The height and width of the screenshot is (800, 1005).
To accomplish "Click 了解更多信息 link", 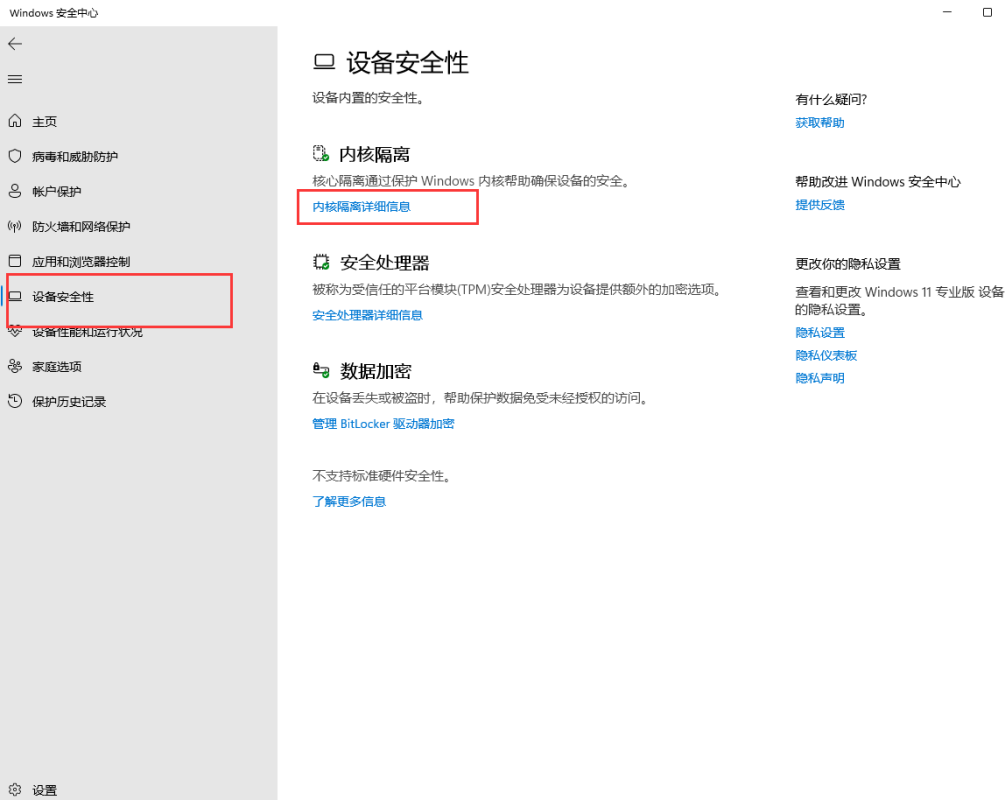I will [x=349, y=502].
